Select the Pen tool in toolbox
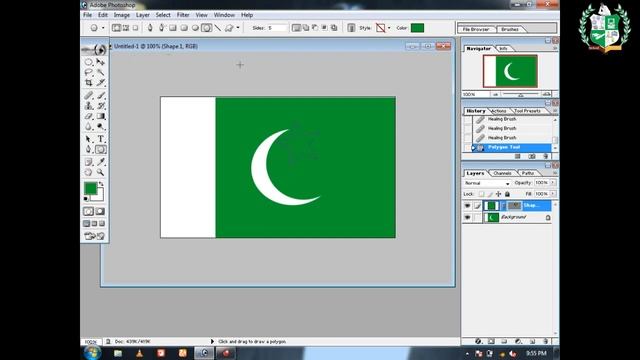 [89, 149]
